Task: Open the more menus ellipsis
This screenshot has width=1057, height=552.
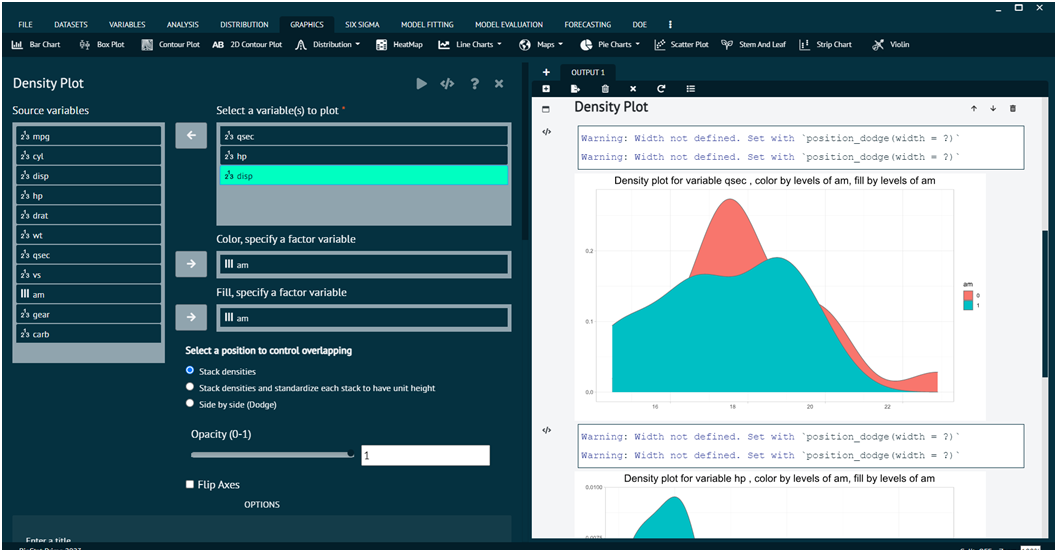Action: pyautogui.click(x=670, y=24)
